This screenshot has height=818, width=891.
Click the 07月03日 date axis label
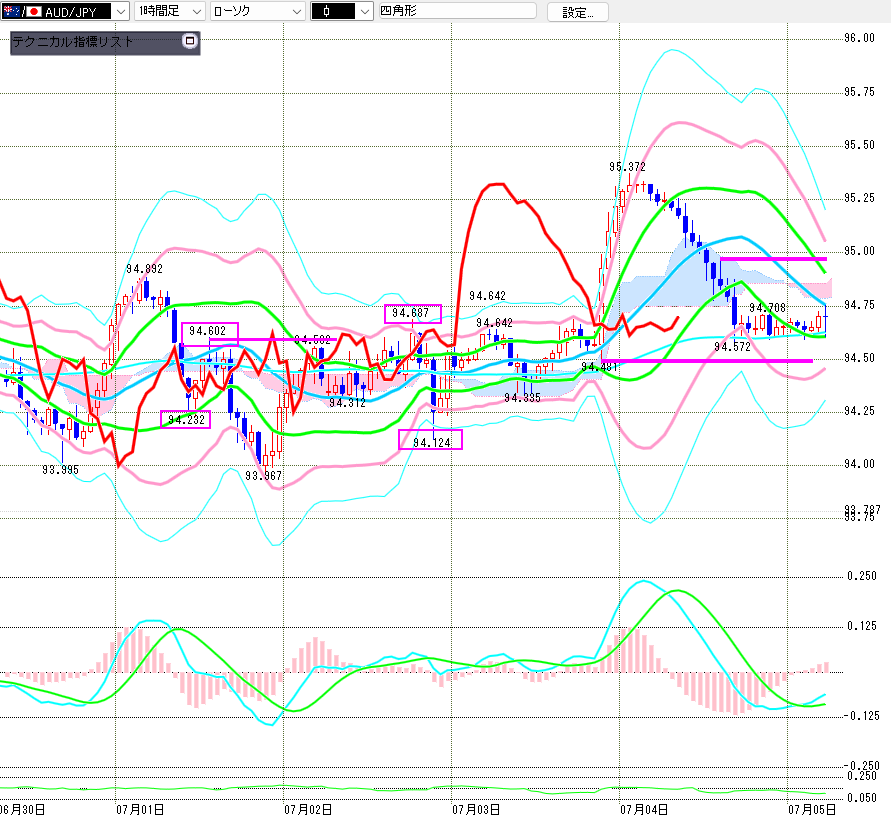pyautogui.click(x=476, y=809)
